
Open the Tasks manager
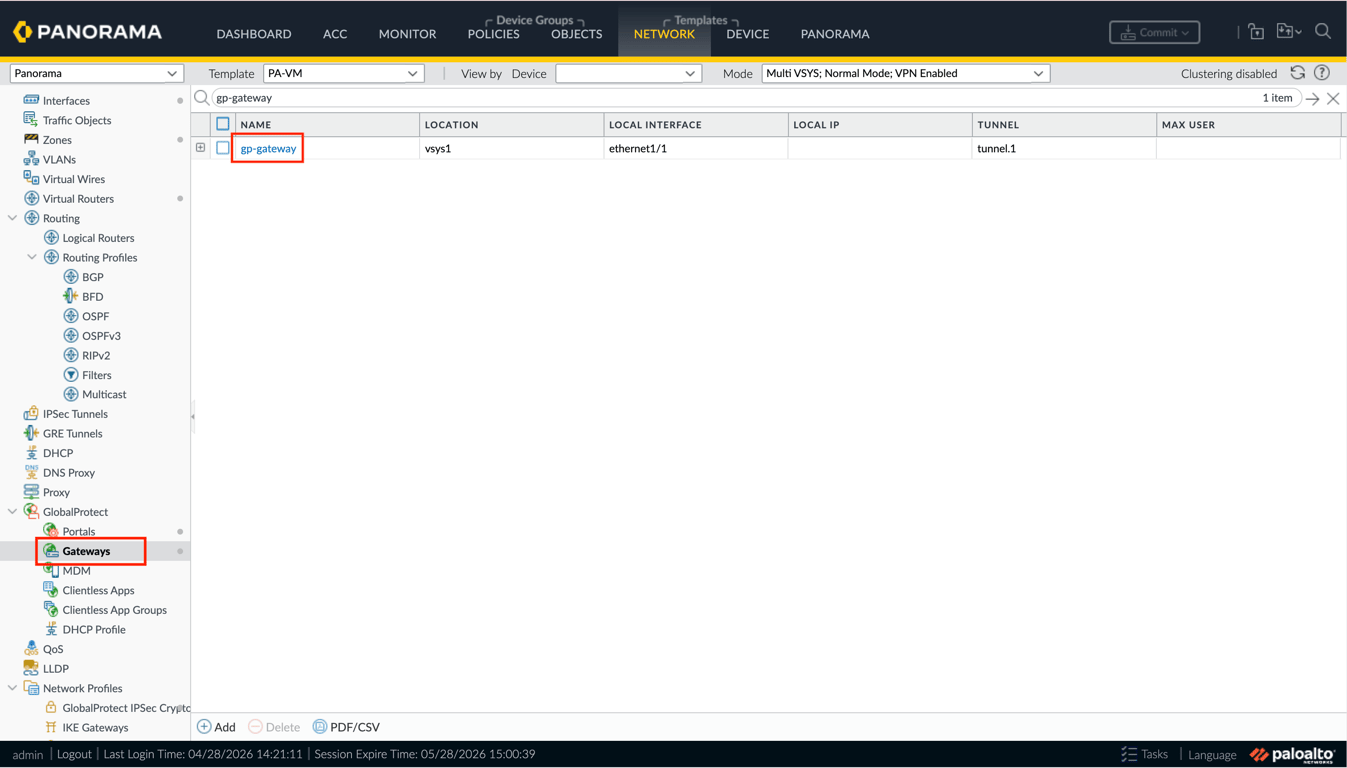tap(1144, 754)
